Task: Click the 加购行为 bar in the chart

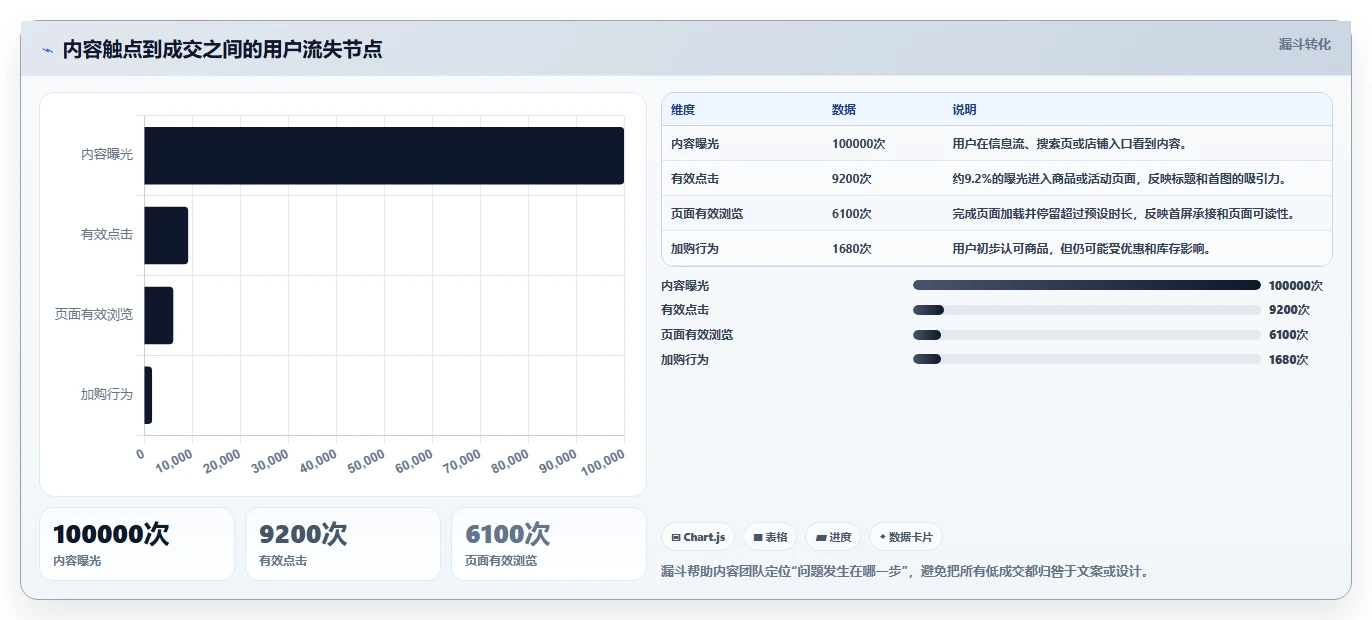Action: 148,395
